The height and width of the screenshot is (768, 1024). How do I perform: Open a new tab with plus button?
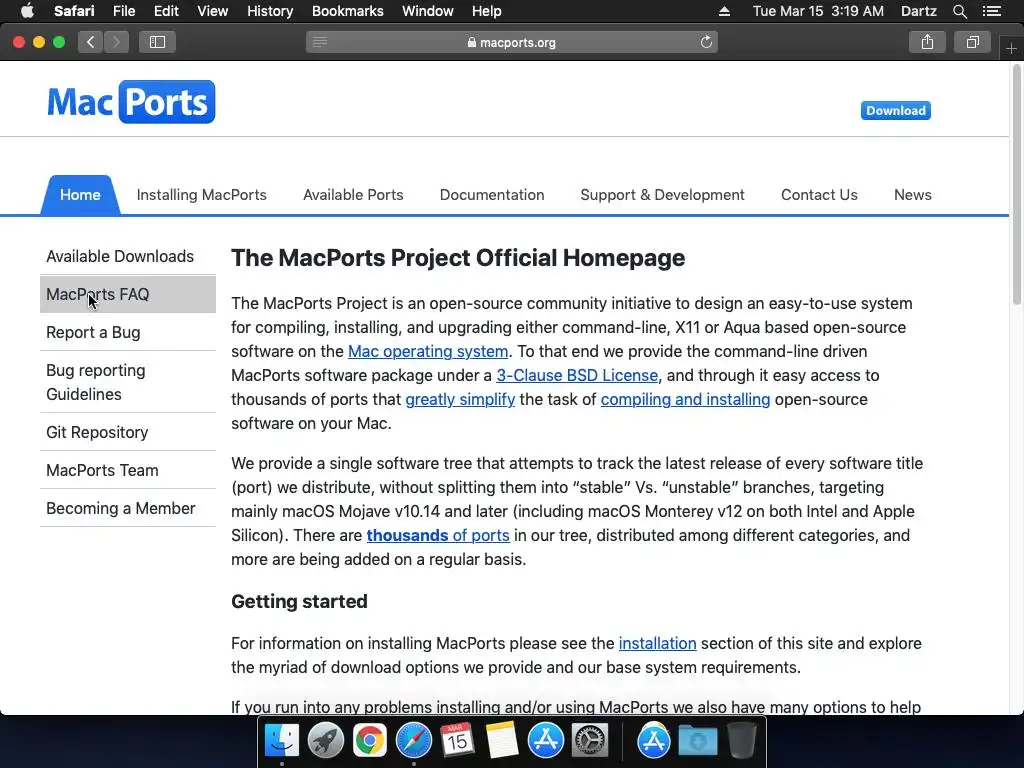click(1011, 48)
